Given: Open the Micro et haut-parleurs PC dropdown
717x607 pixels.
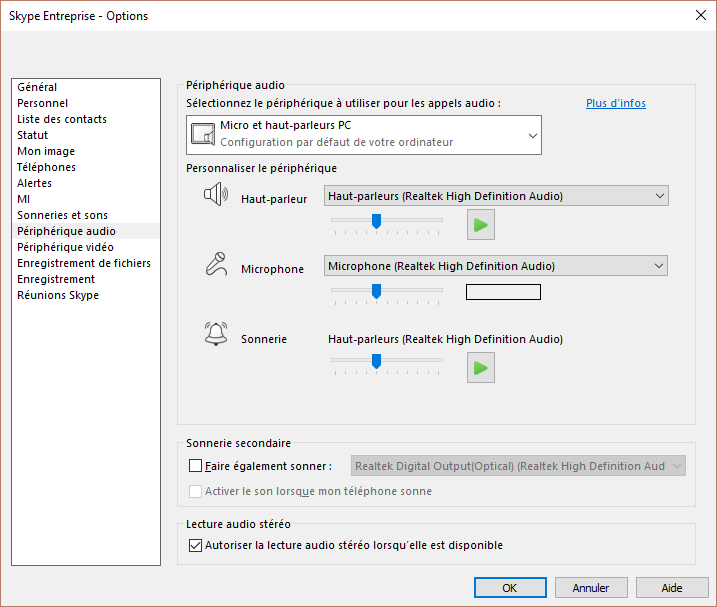Looking at the screenshot, I should 364,135.
